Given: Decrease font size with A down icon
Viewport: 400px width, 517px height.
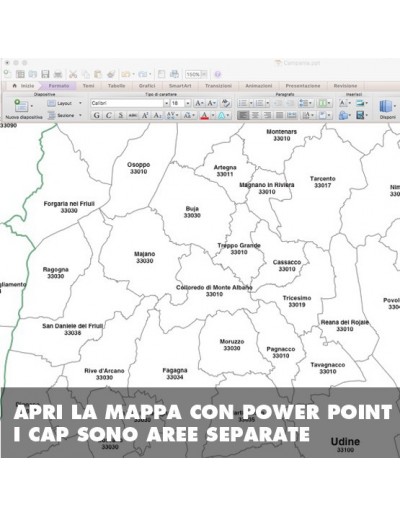Looking at the screenshot, I should (212, 103).
